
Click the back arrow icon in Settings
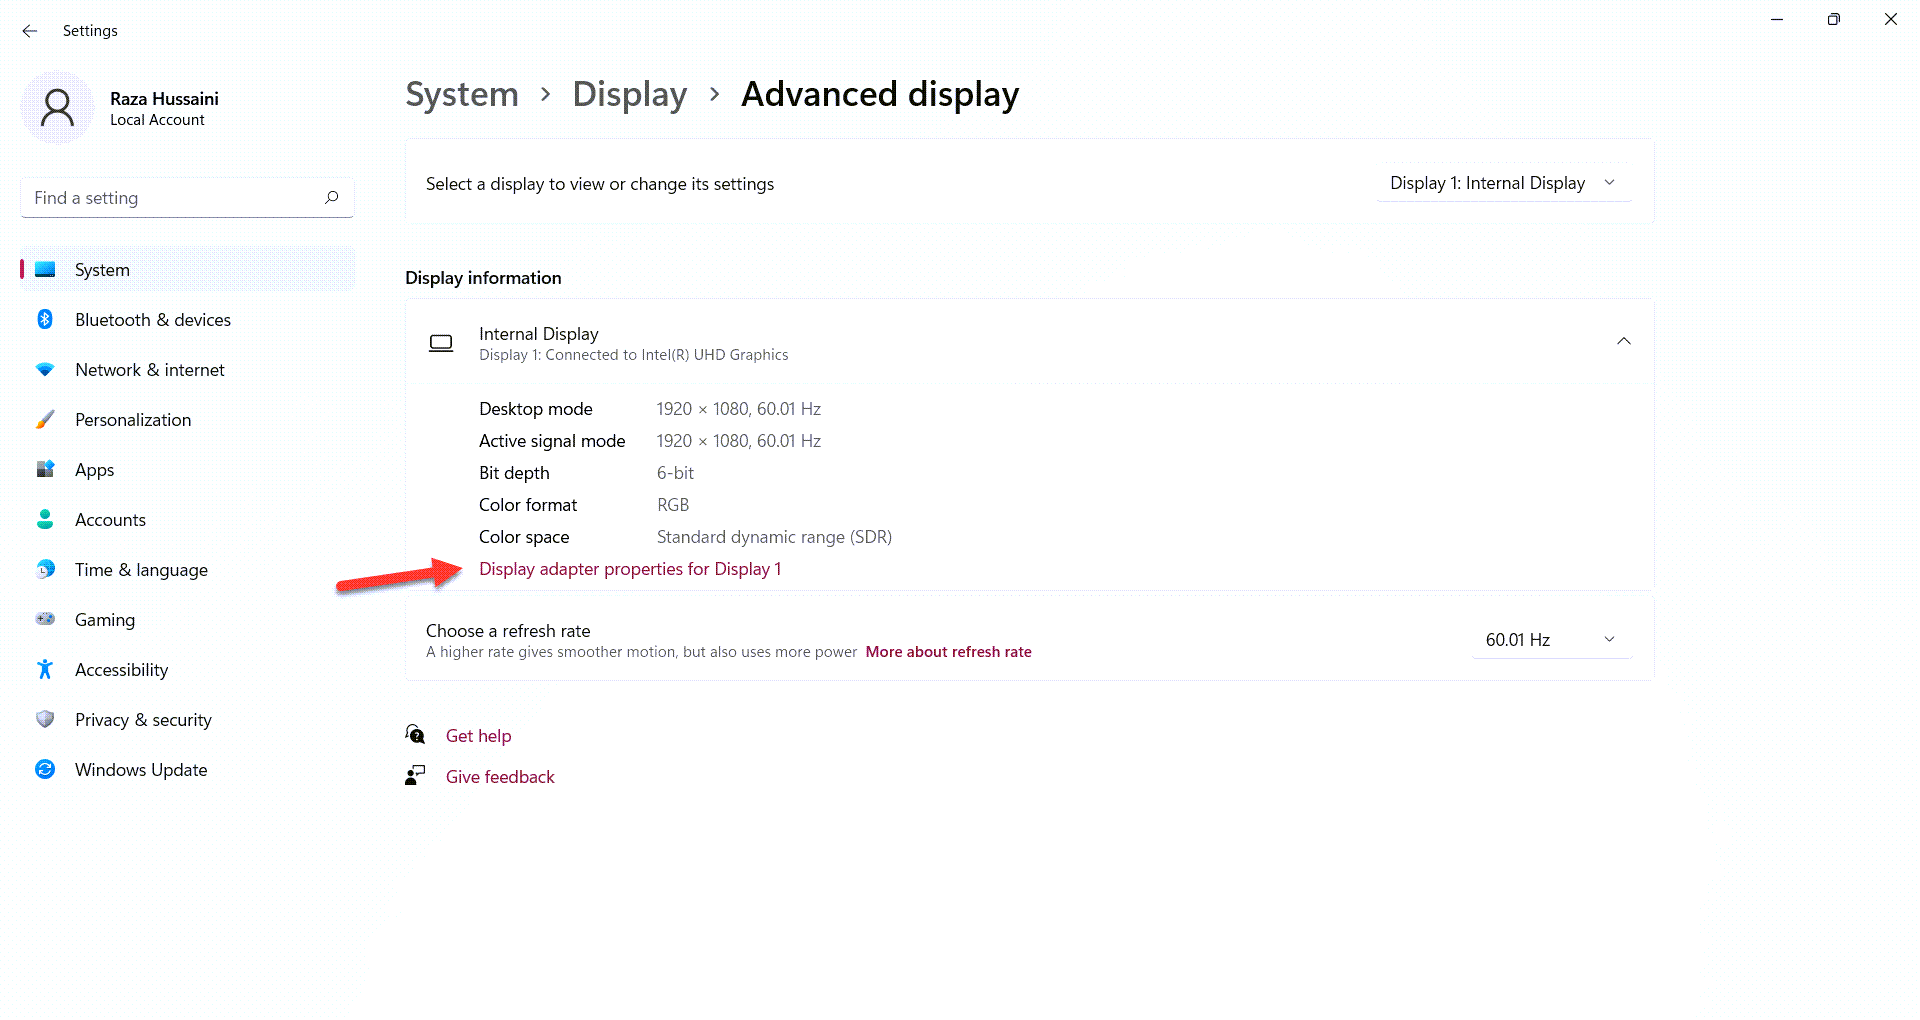click(x=30, y=31)
